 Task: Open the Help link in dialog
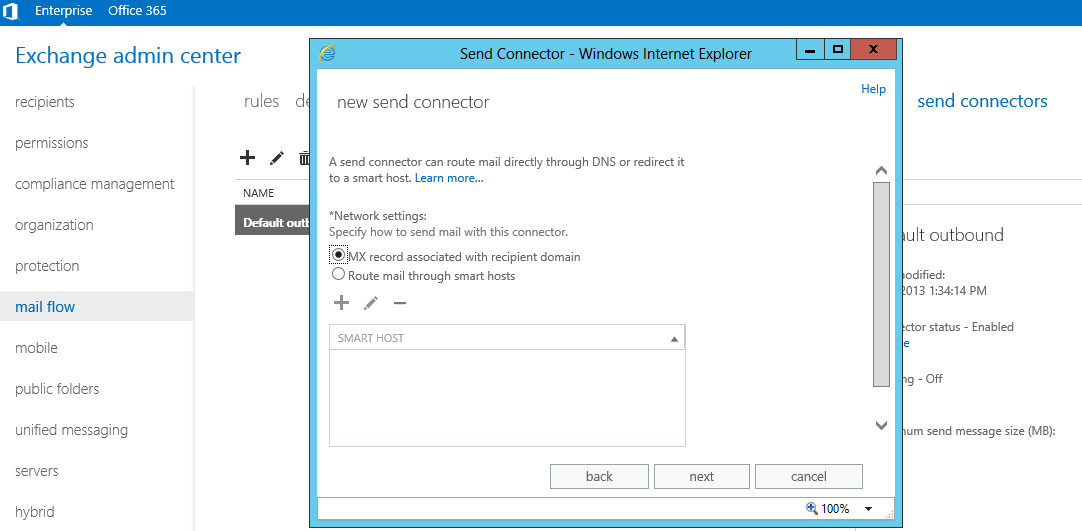point(873,89)
